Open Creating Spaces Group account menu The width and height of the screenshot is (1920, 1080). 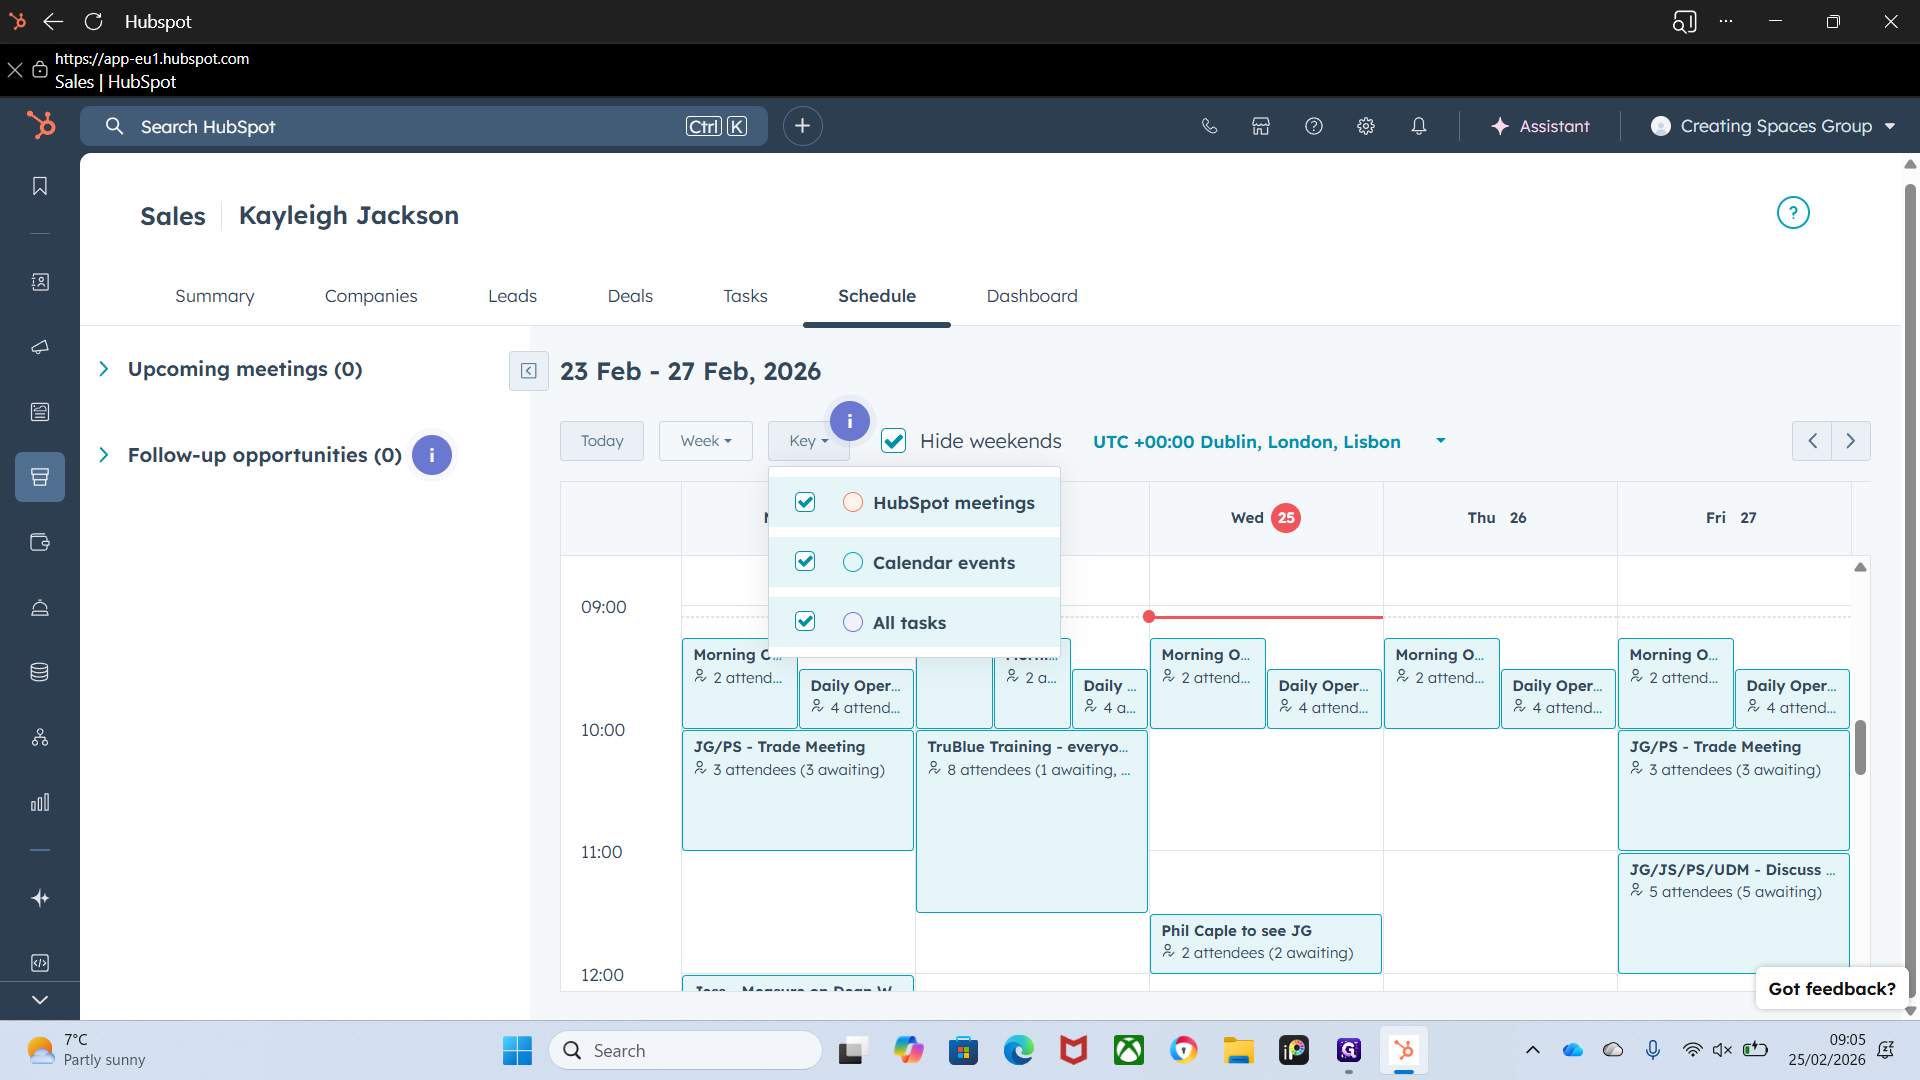coord(1775,126)
